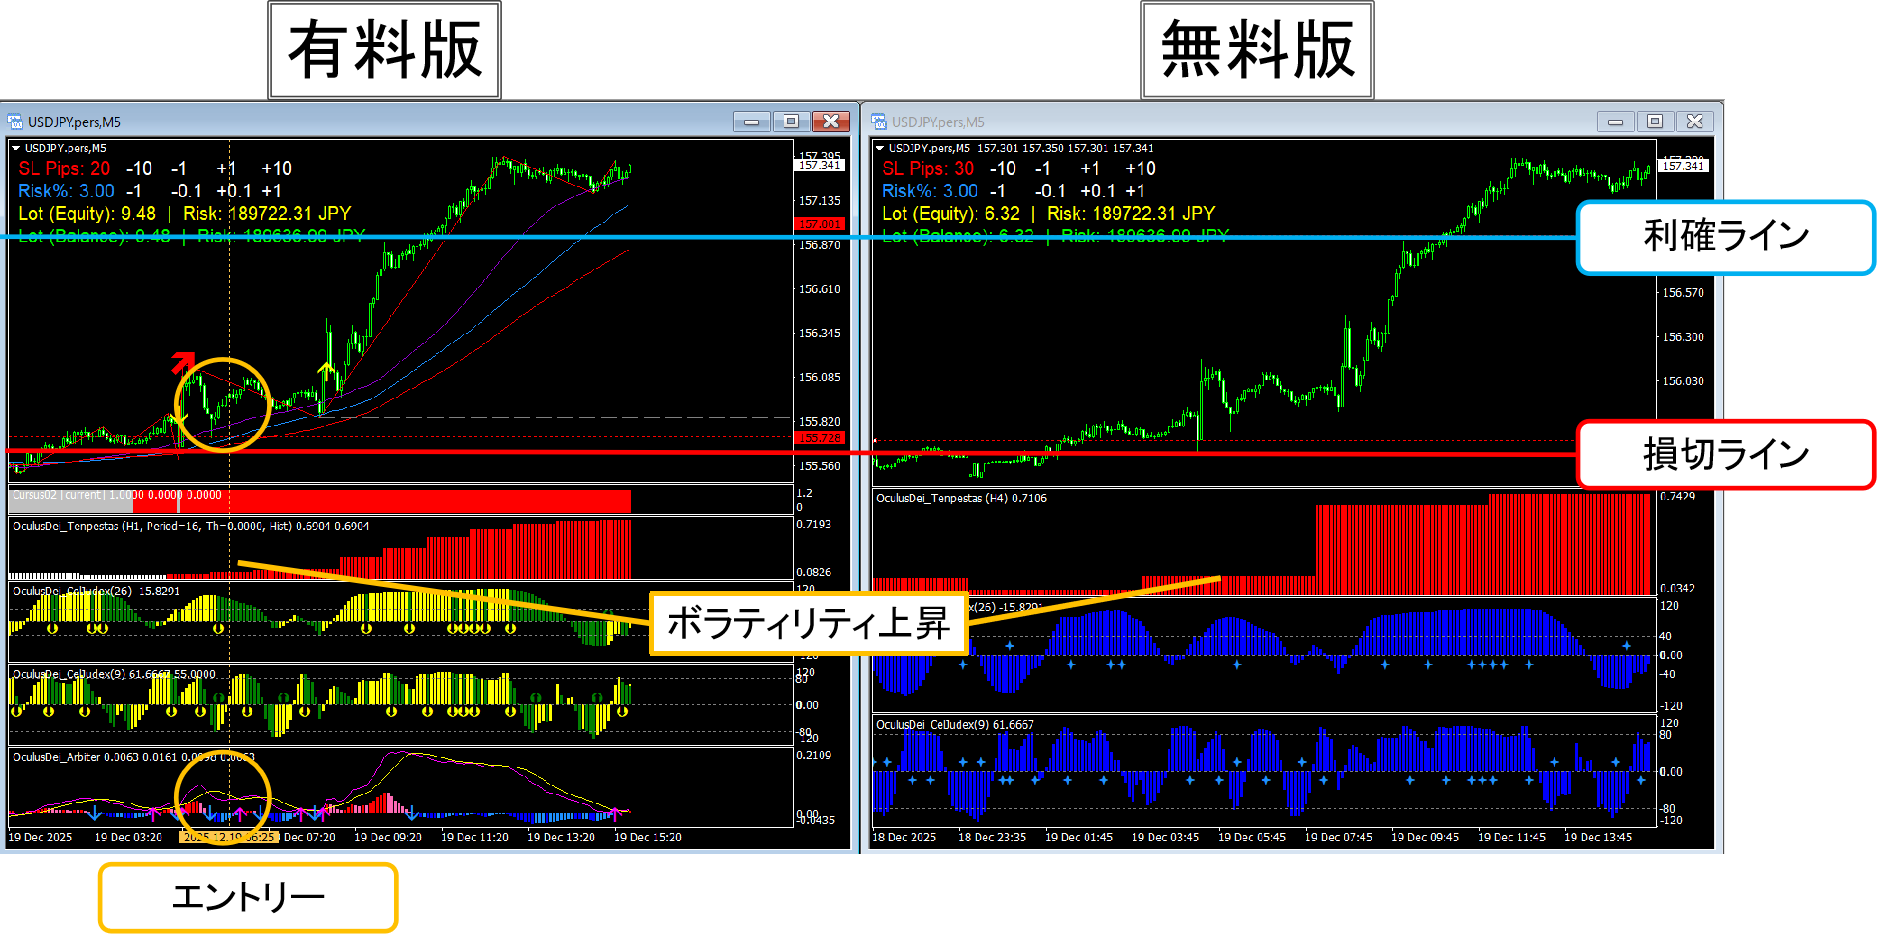Close the inactive USDJPY chart window
The height and width of the screenshot is (934, 1877).
point(1695,122)
